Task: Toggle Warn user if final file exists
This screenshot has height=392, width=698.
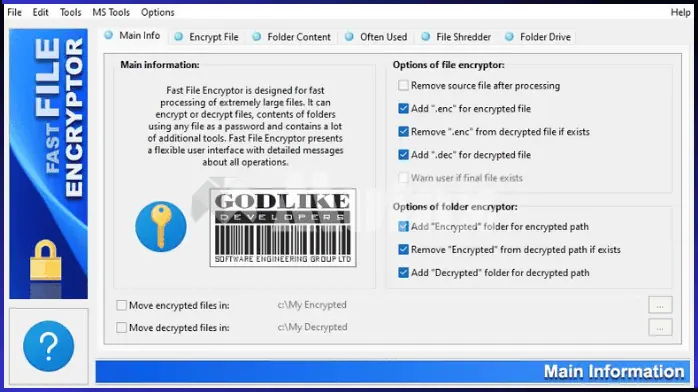Action: tap(403, 178)
